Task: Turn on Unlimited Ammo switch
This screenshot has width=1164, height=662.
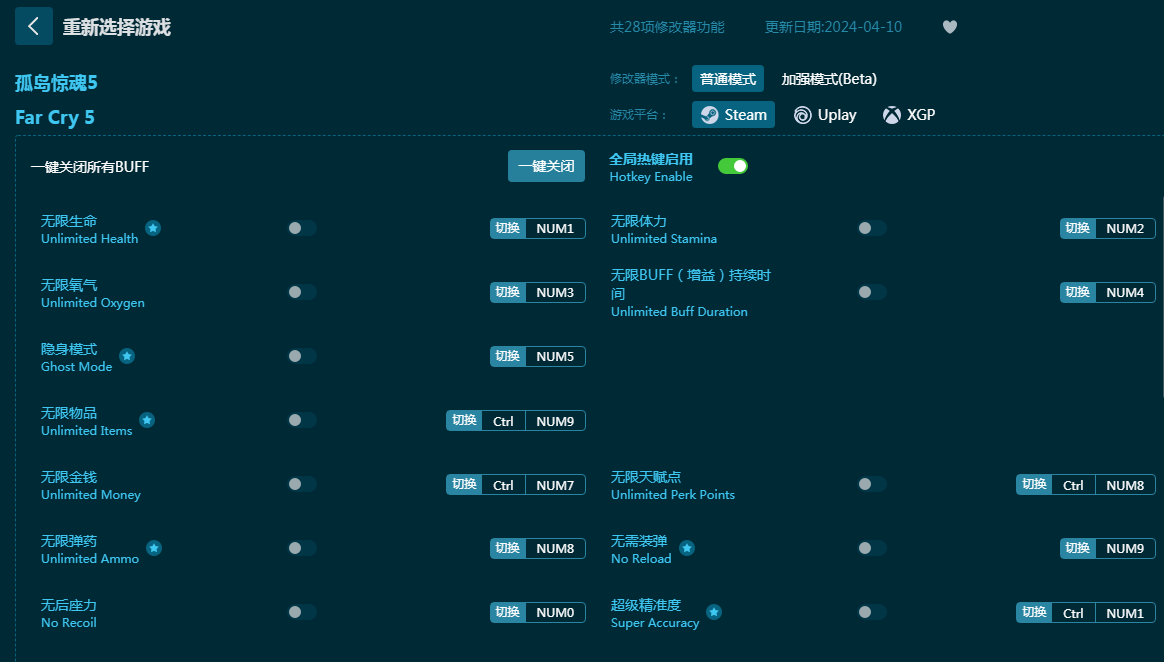Action: click(x=302, y=548)
